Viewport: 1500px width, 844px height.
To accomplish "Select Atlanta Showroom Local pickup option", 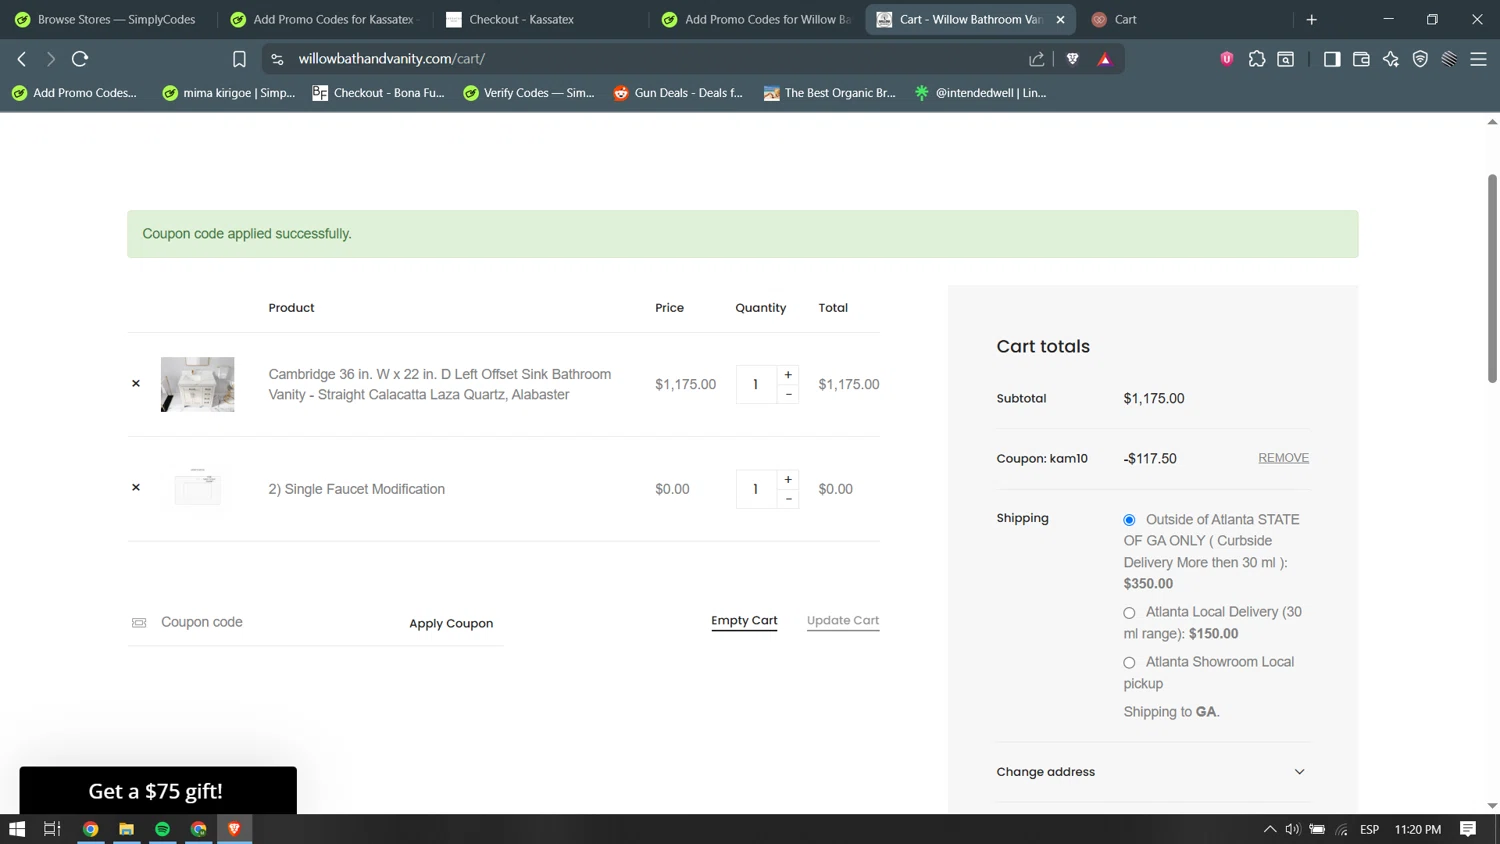I will coord(1129,663).
